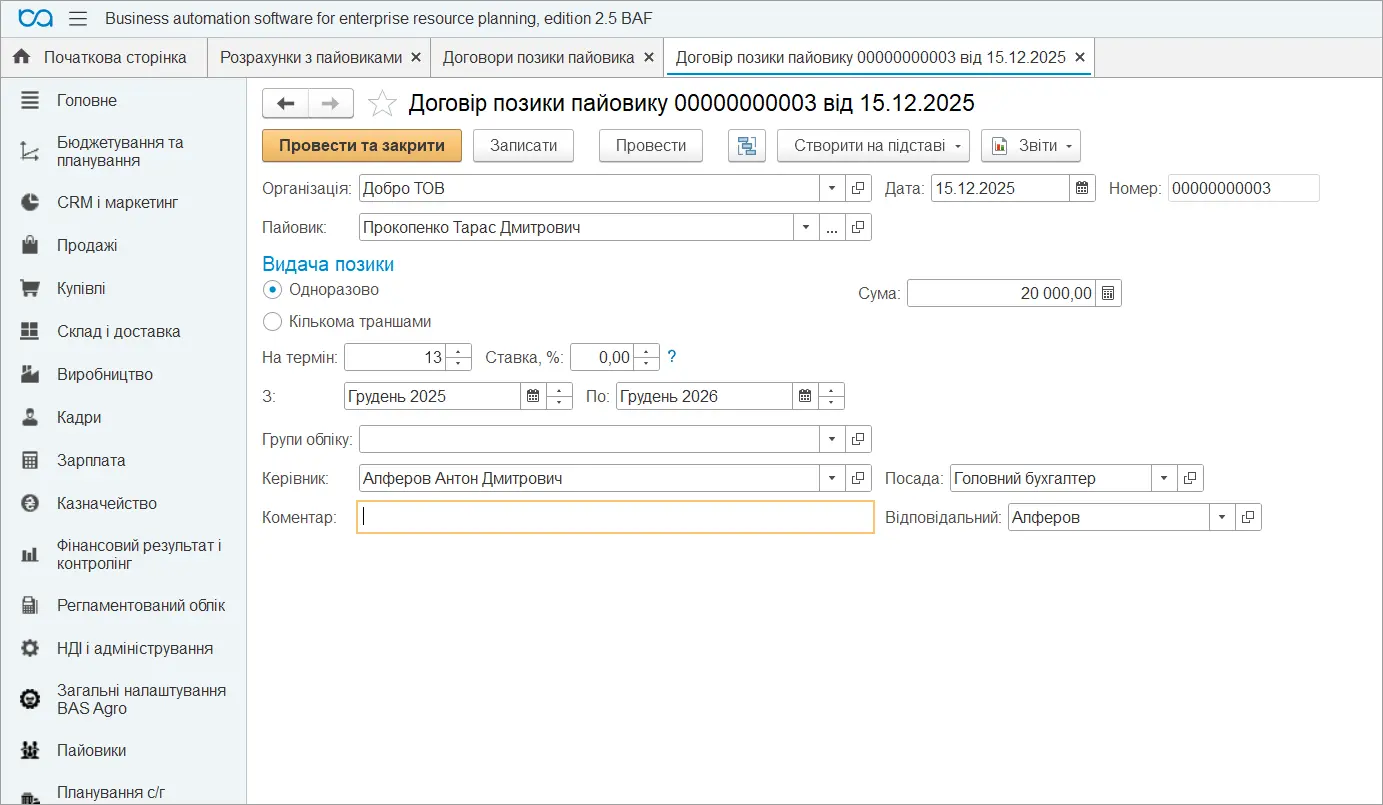Open Відповідальний record with open button
The height and width of the screenshot is (805, 1383).
pos(1248,517)
